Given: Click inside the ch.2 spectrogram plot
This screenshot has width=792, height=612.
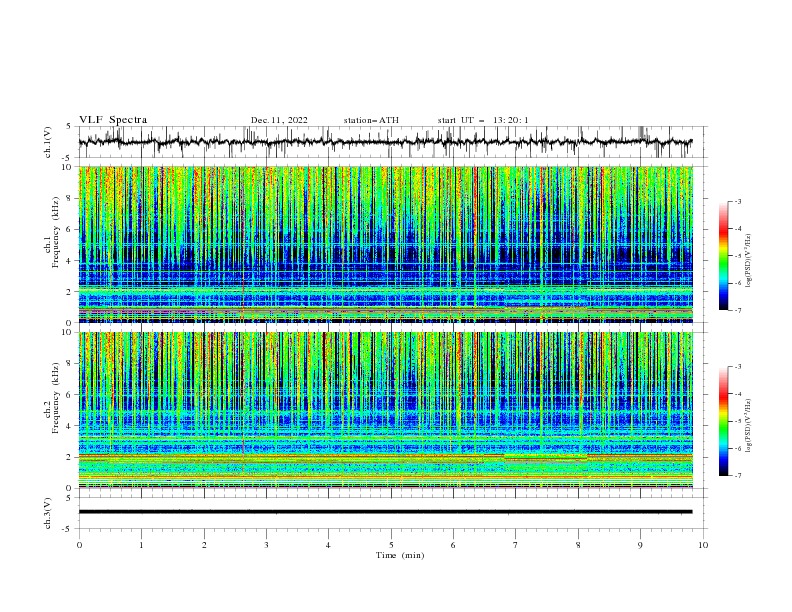Looking at the screenshot, I should pos(386,410).
